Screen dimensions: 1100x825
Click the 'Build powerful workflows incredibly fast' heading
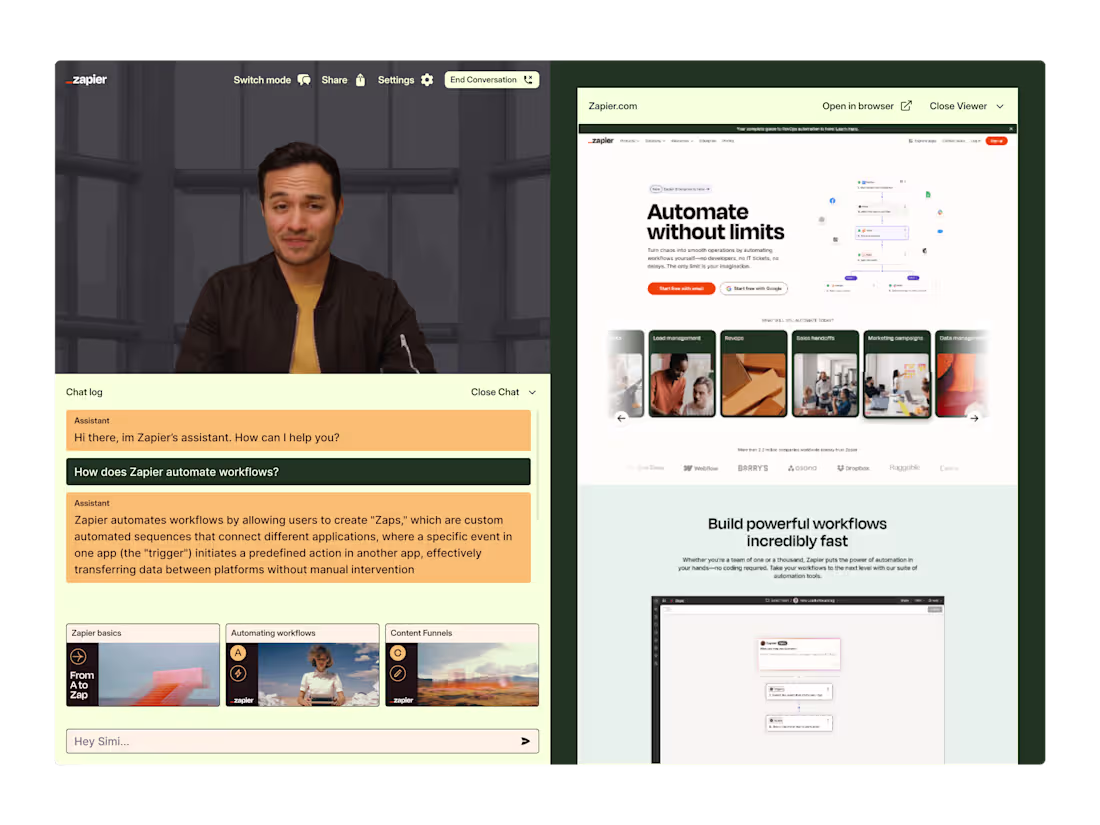pos(797,532)
